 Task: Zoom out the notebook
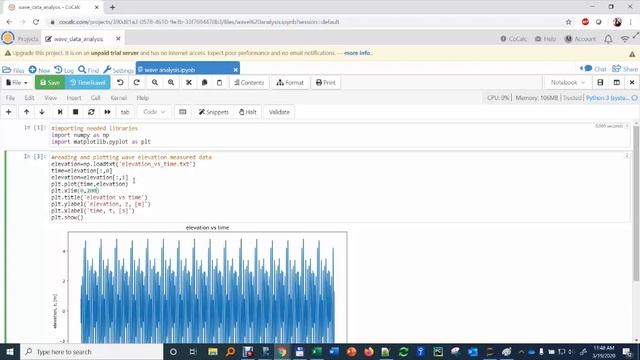point(155,82)
